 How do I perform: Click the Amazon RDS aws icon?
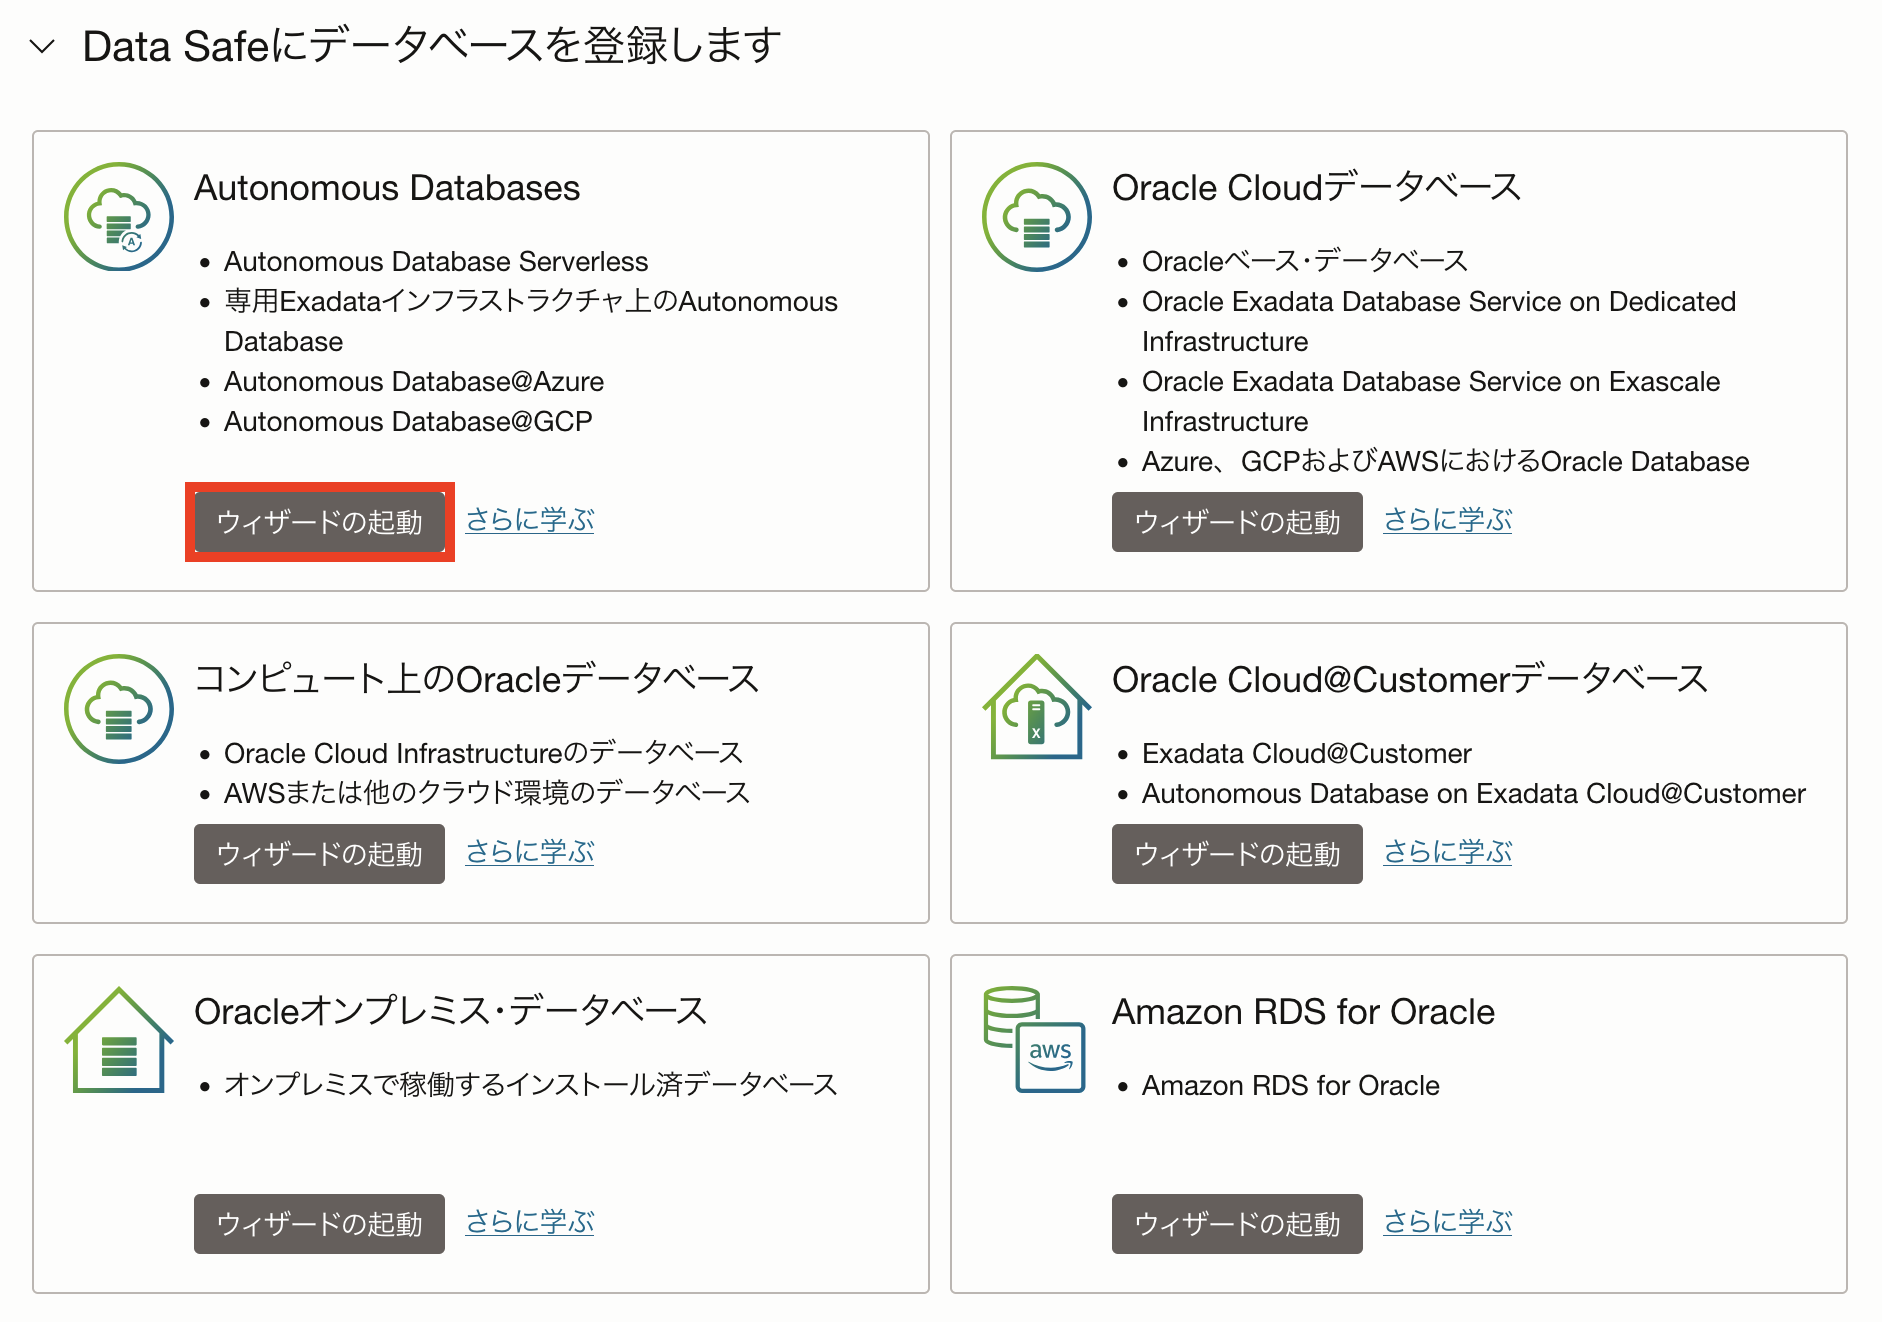[1036, 1041]
